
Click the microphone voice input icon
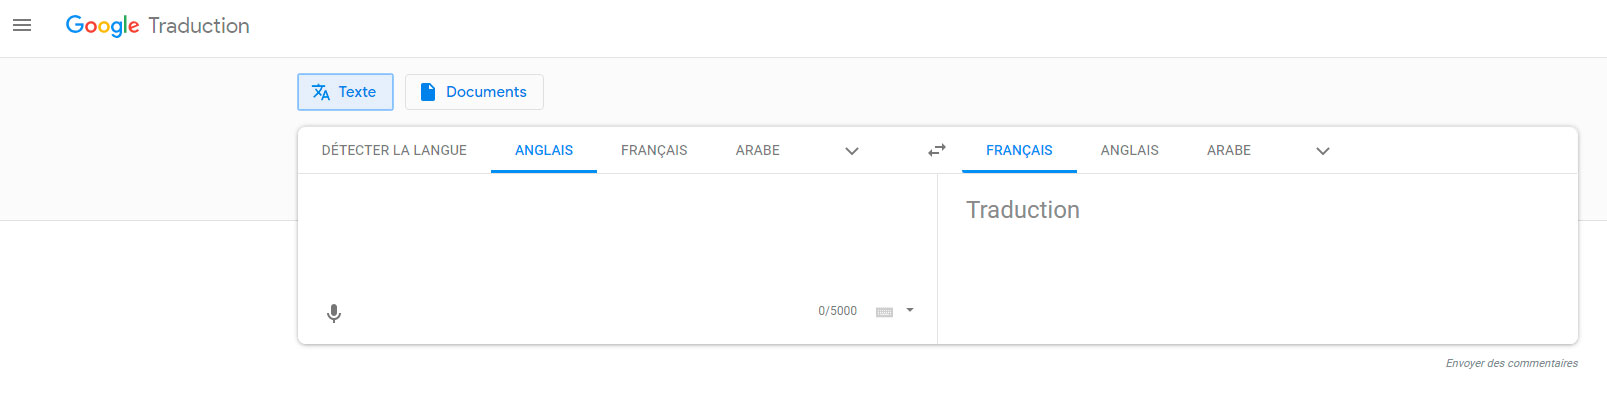(x=334, y=313)
